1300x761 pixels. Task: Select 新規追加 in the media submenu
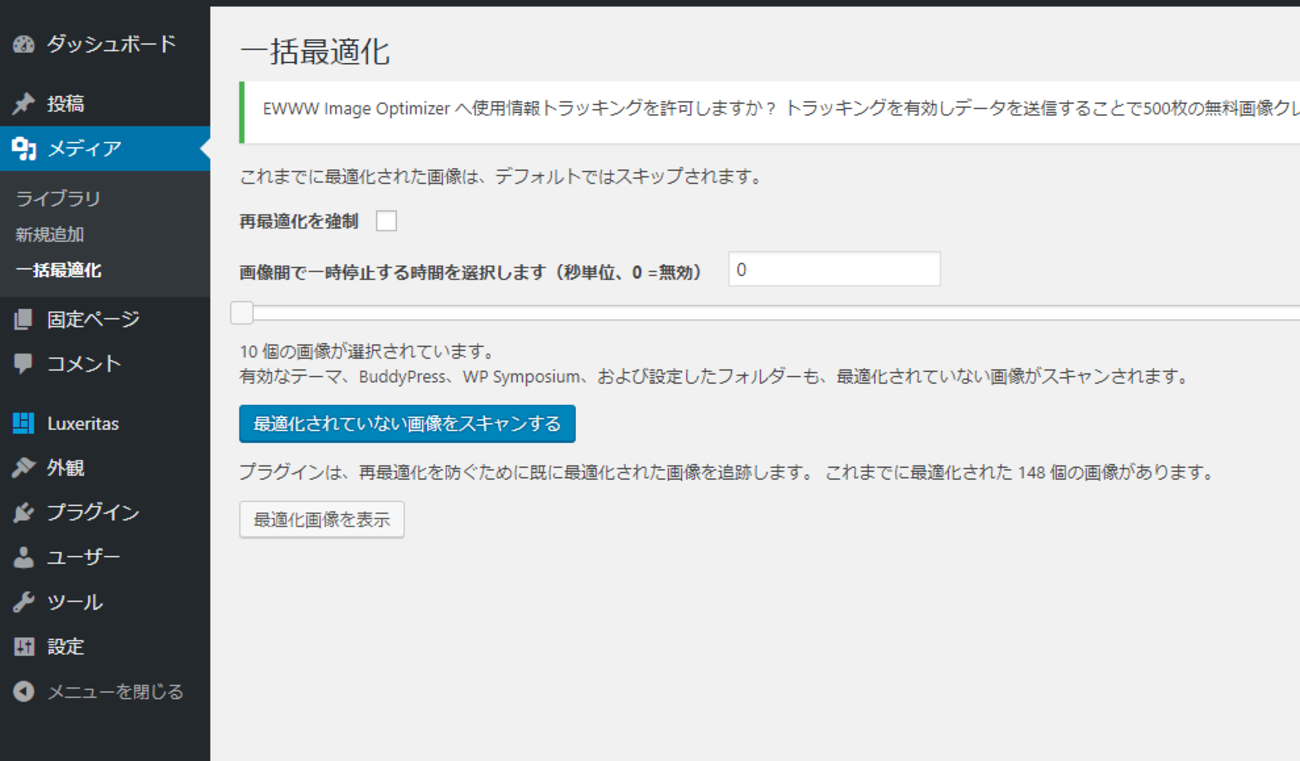pyautogui.click(x=50, y=235)
